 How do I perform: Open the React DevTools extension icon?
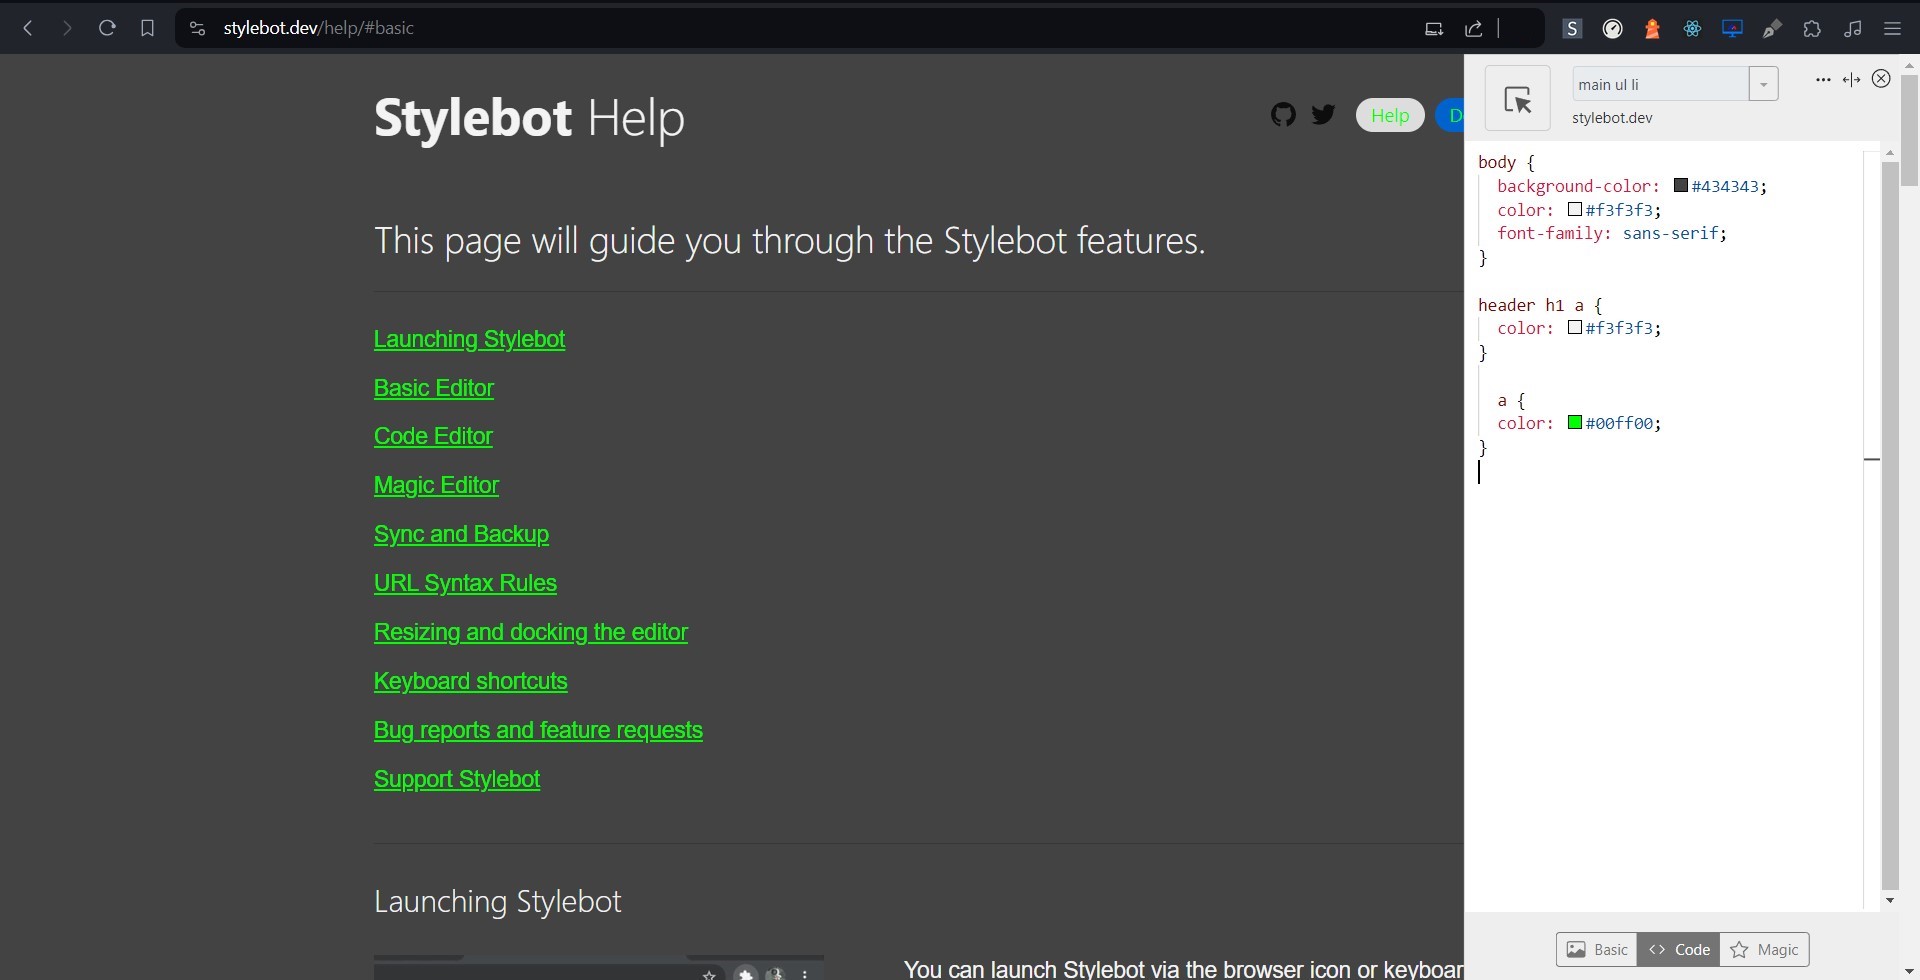pyautogui.click(x=1692, y=29)
